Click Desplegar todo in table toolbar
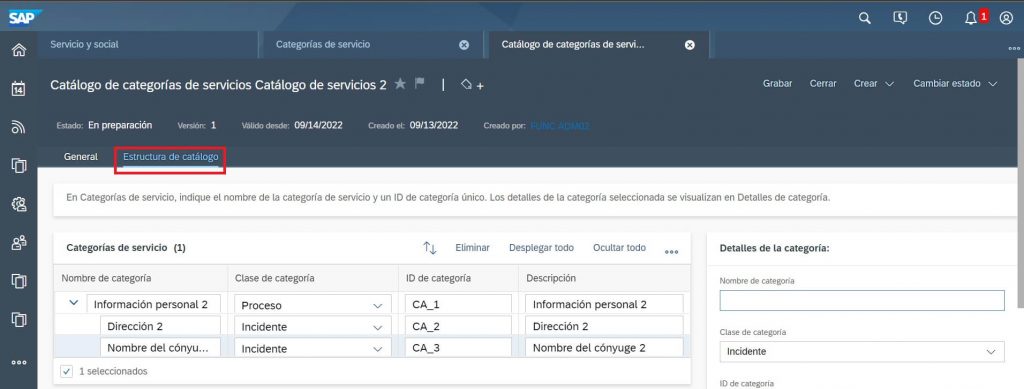The image size is (1024, 389). coord(541,248)
